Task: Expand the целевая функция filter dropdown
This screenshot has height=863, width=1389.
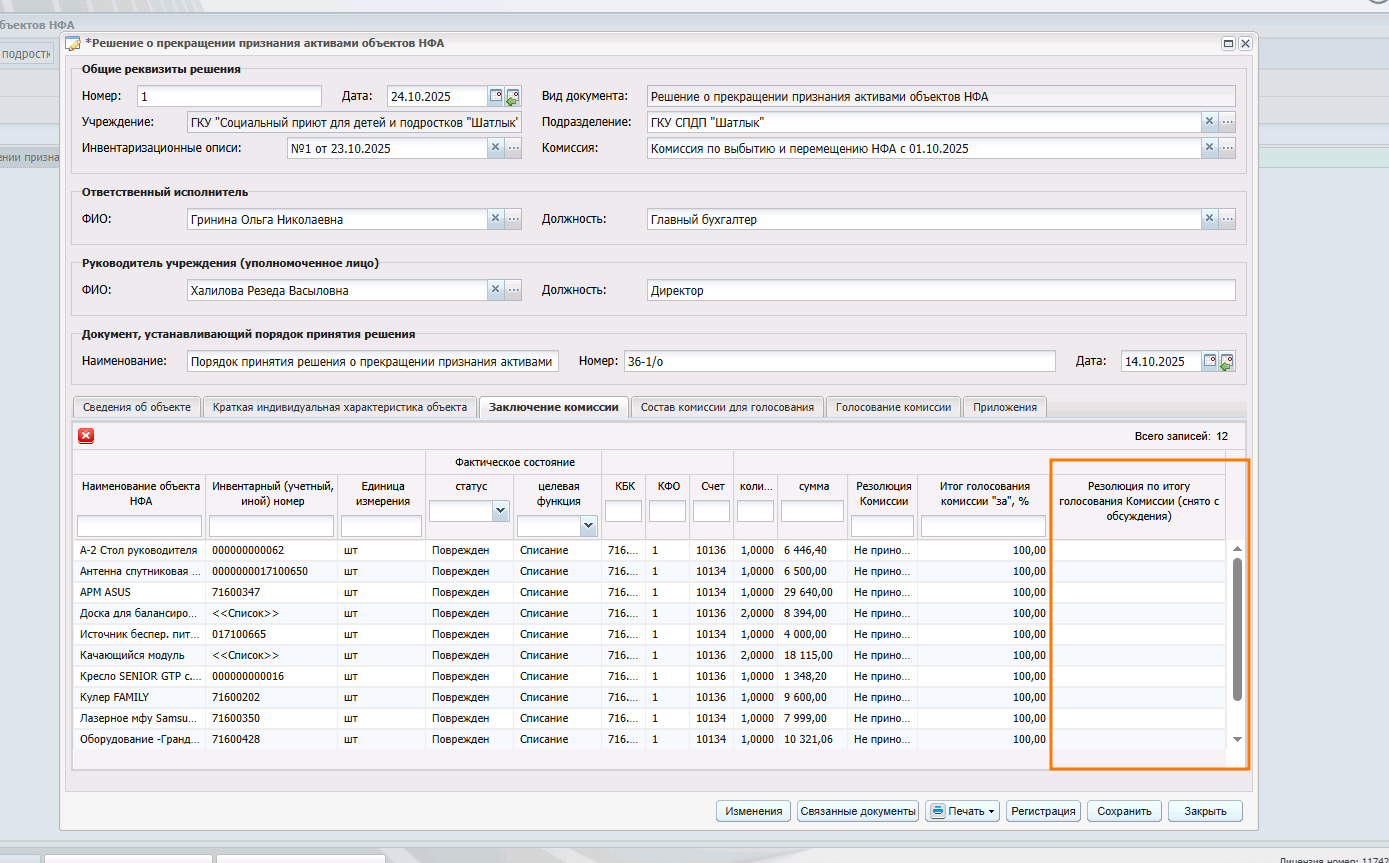Action: pyautogui.click(x=588, y=525)
